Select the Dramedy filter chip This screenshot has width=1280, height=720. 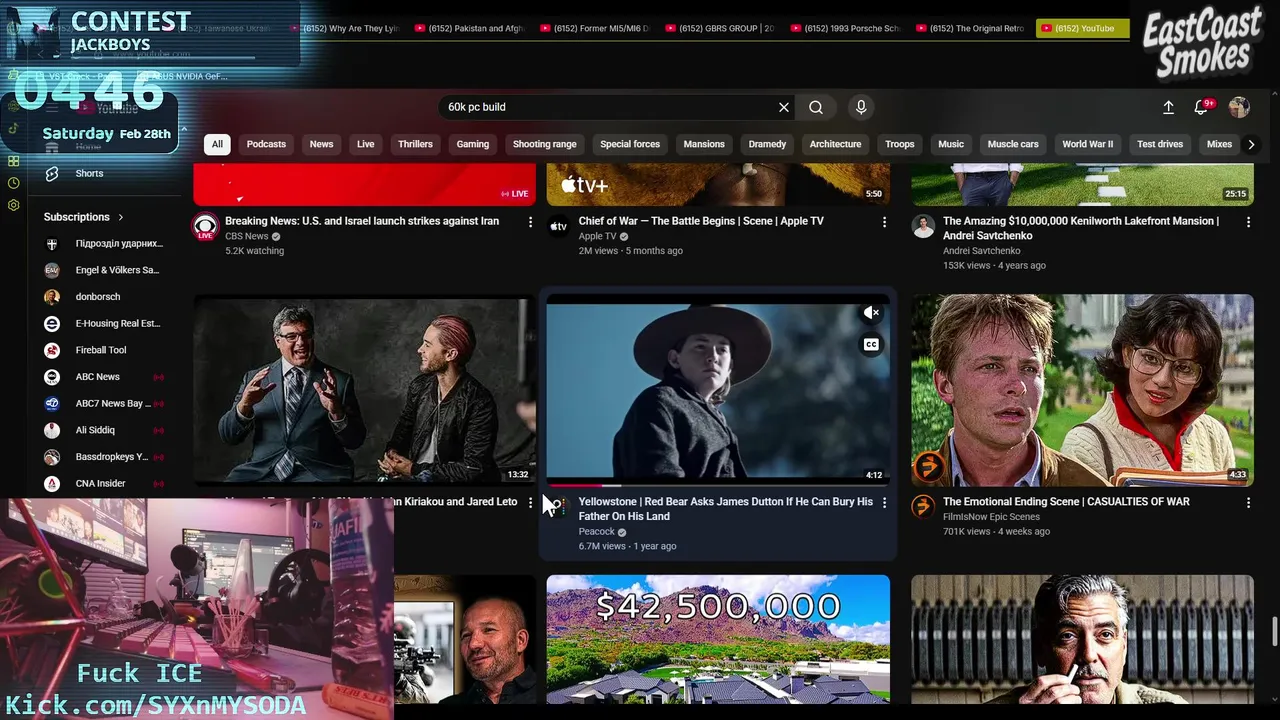(x=767, y=144)
